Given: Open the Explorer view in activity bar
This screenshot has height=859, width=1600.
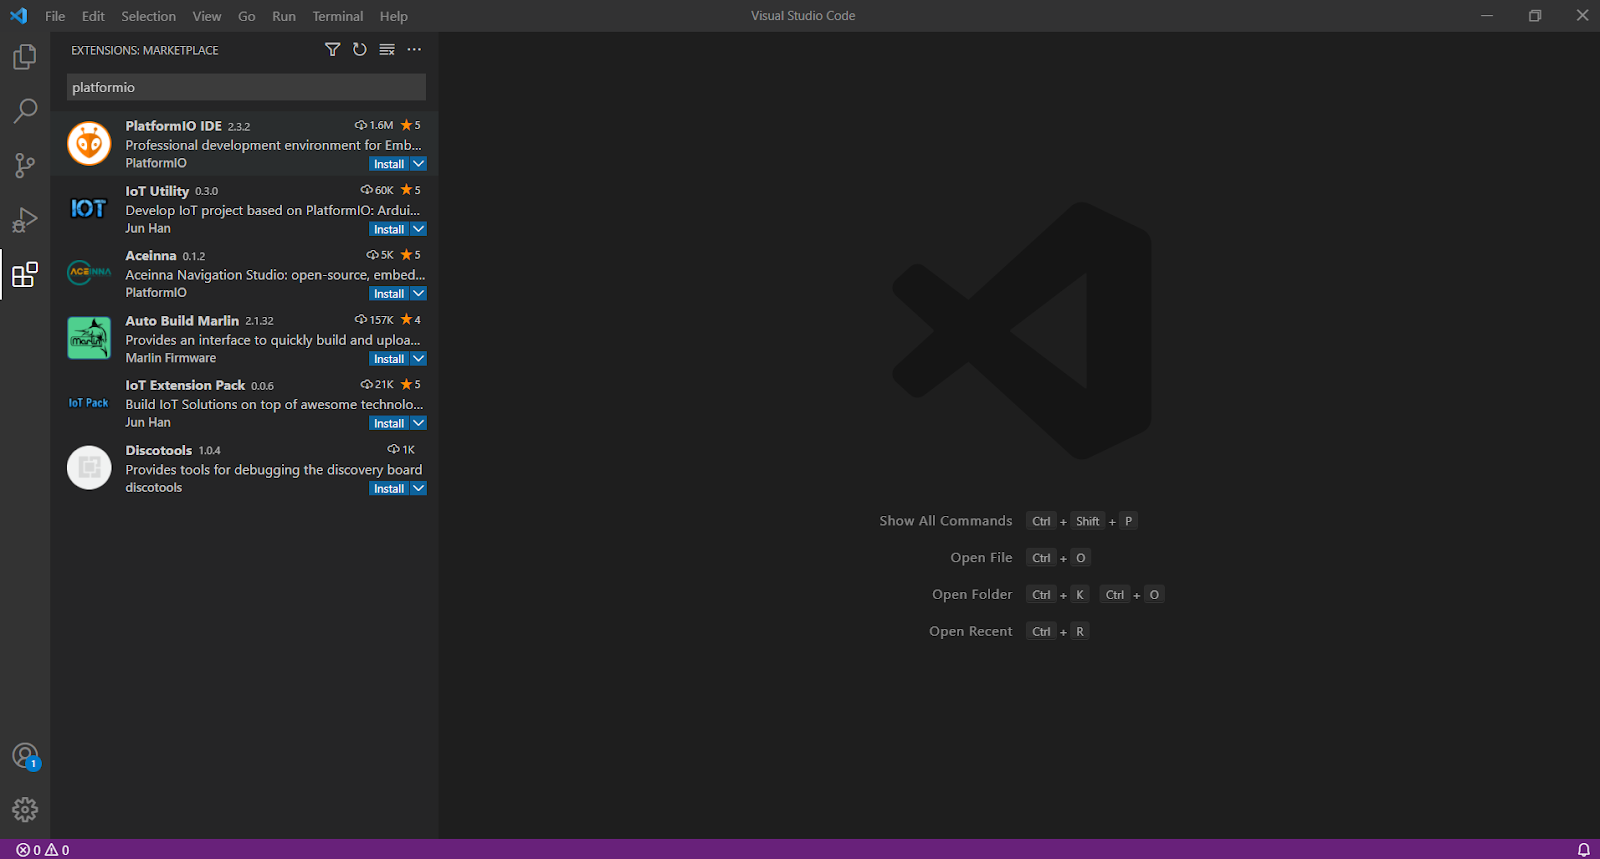Looking at the screenshot, I should pyautogui.click(x=25, y=57).
